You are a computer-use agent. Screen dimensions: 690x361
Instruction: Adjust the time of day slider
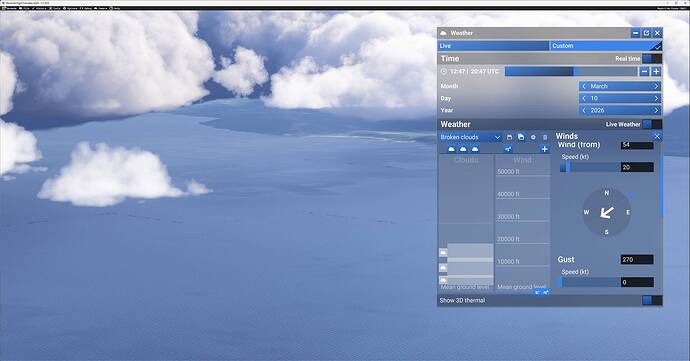[x=571, y=71]
